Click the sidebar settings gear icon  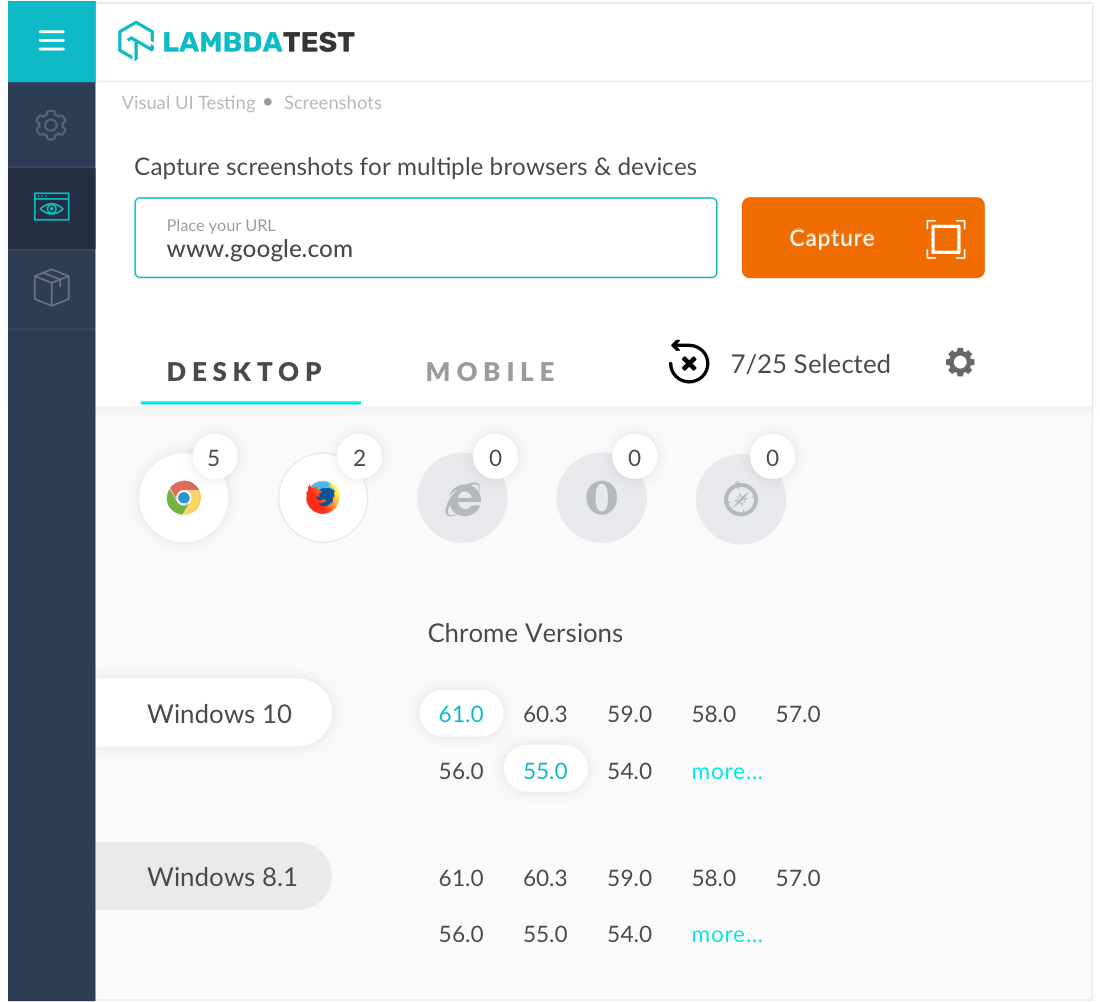(x=51, y=125)
